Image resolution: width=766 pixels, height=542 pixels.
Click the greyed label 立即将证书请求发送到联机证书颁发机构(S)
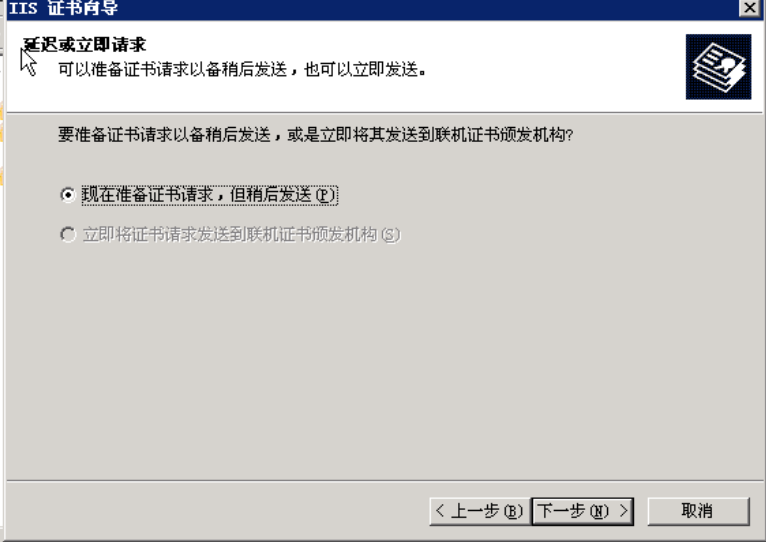[241, 235]
